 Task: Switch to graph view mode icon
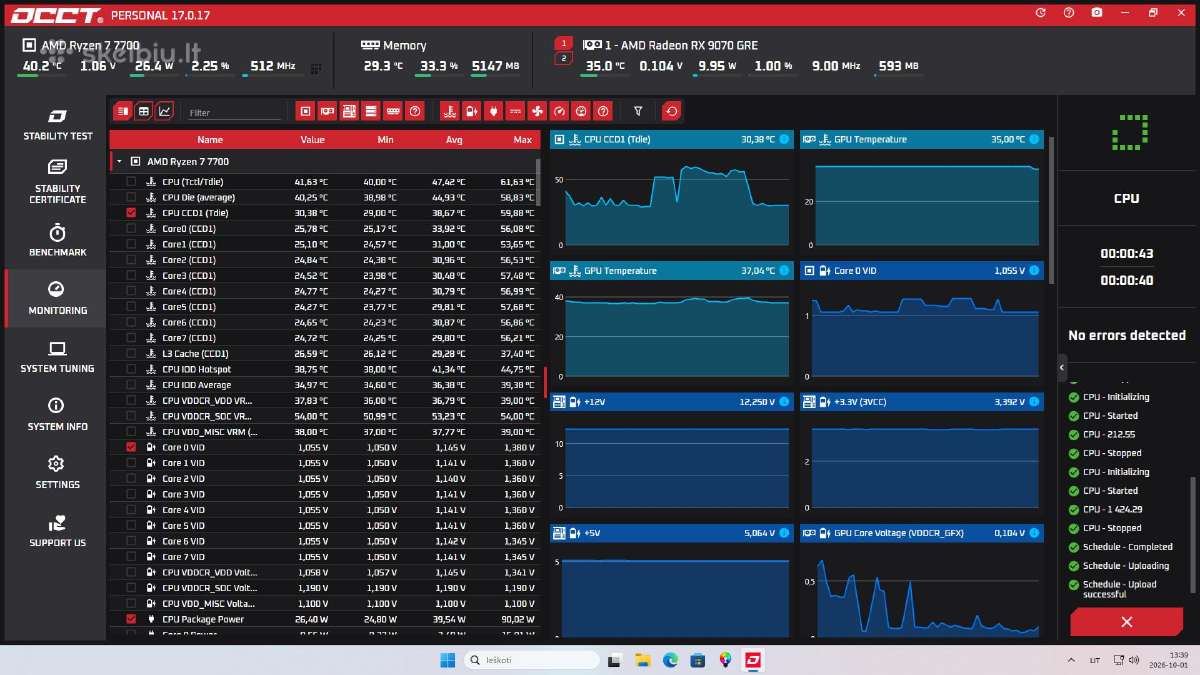pos(165,111)
